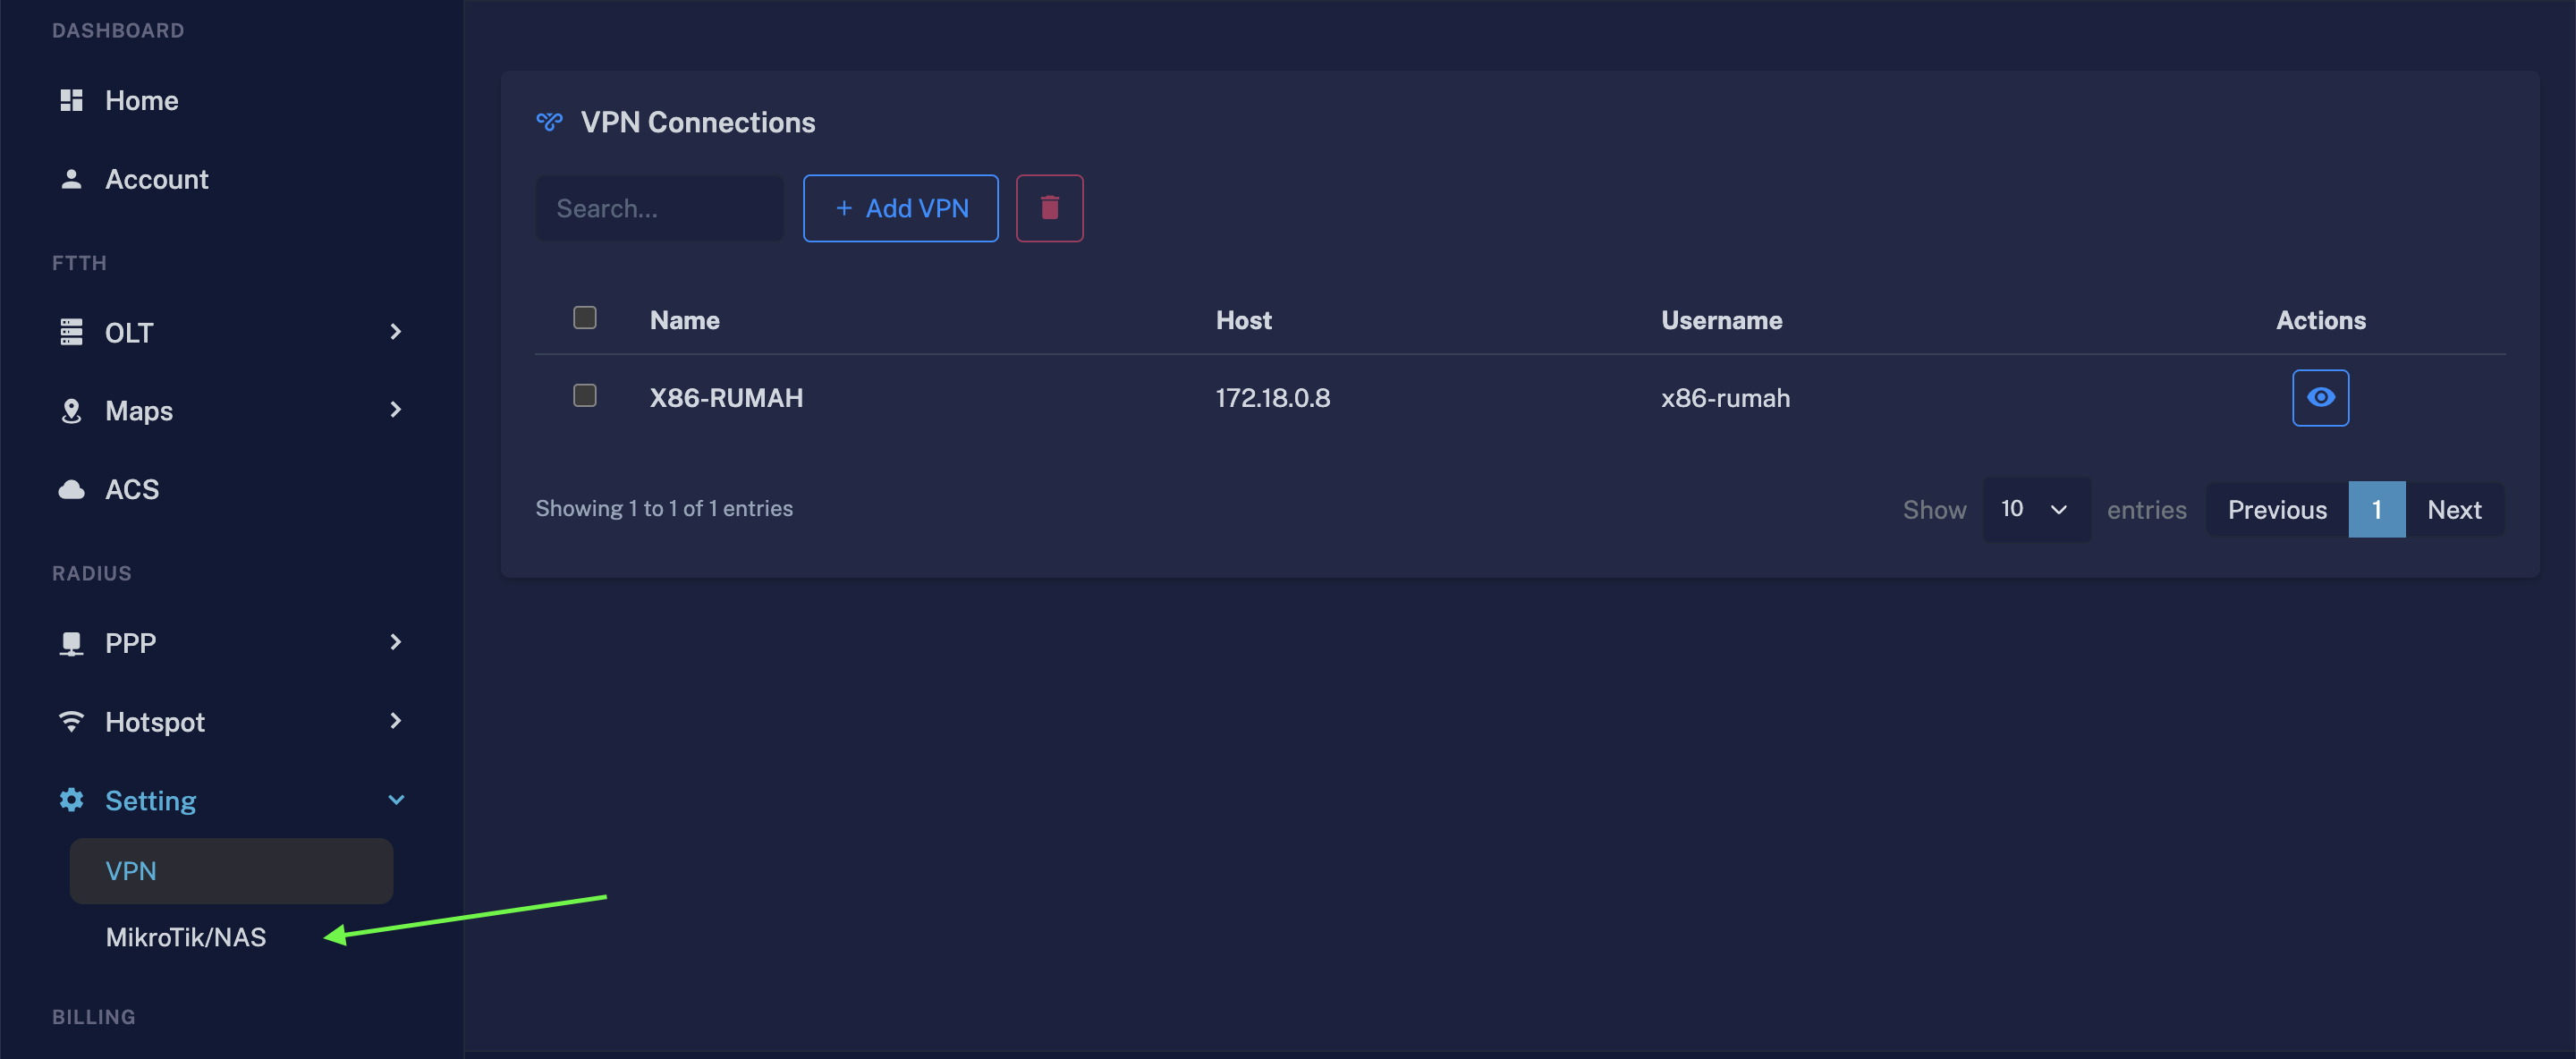Image resolution: width=2576 pixels, height=1059 pixels.
Task: Click the Setting gear icon
Action: point(71,800)
